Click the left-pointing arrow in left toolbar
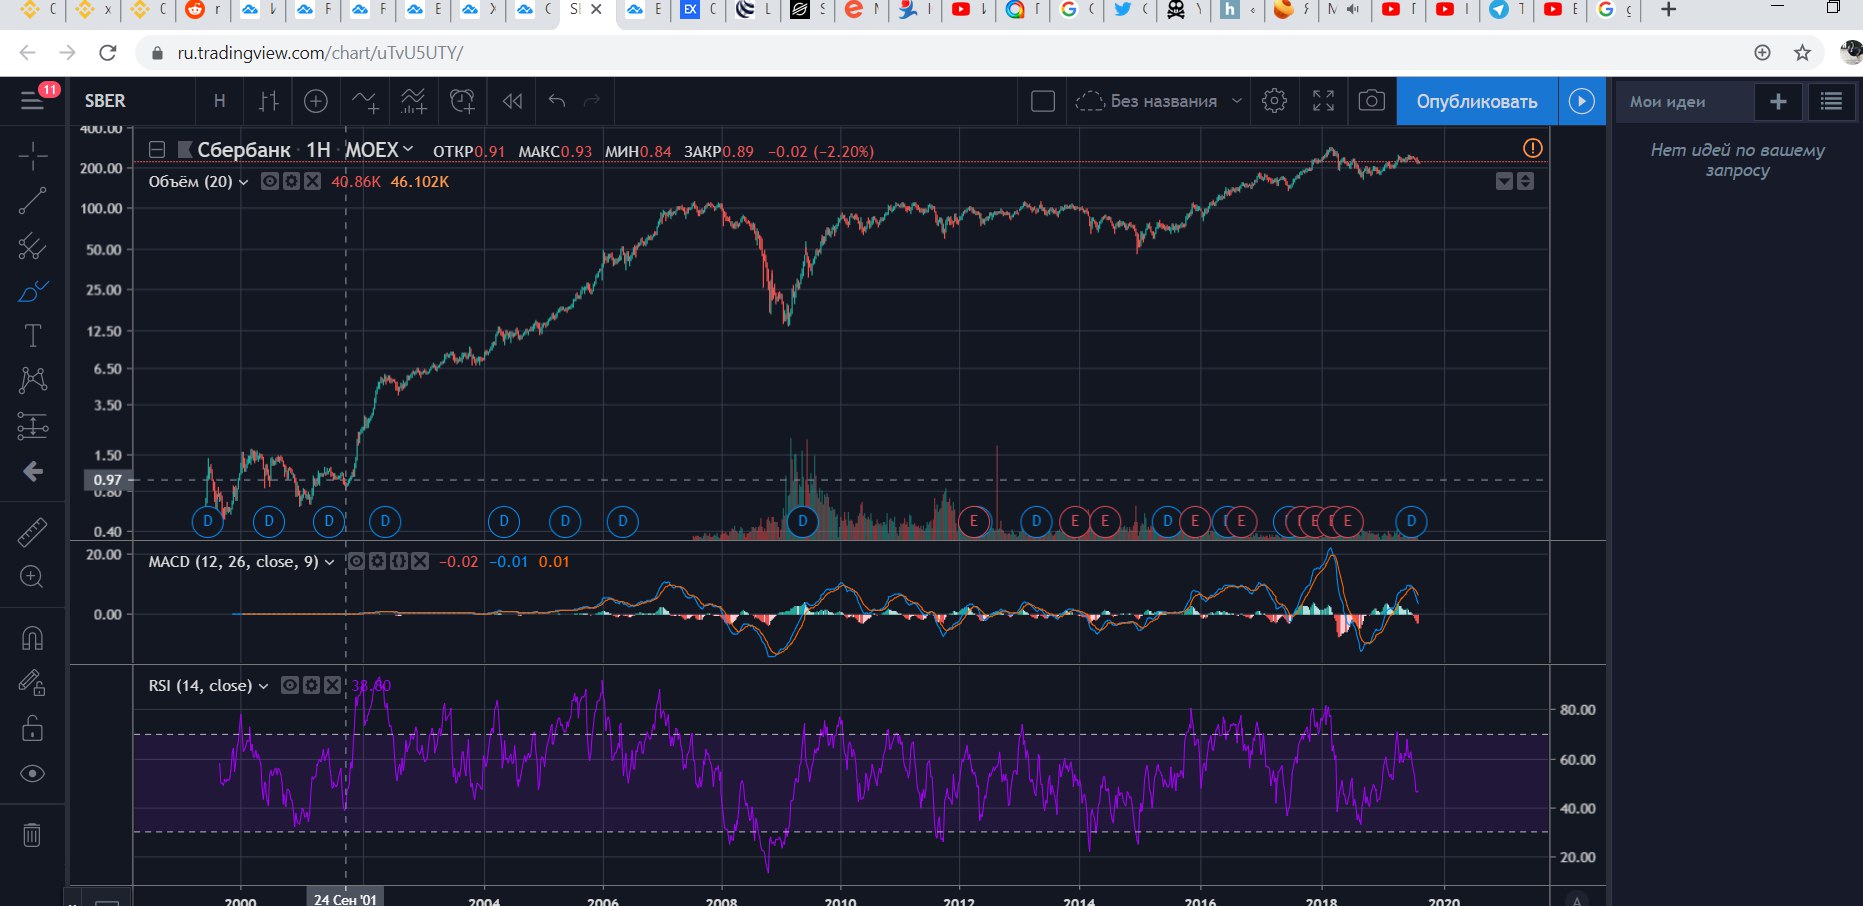Screen dimensions: 1863x906 [32, 471]
